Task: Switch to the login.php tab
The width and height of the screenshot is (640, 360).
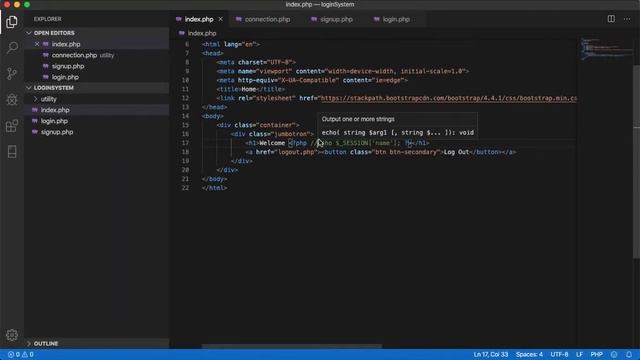Action: (x=396, y=19)
